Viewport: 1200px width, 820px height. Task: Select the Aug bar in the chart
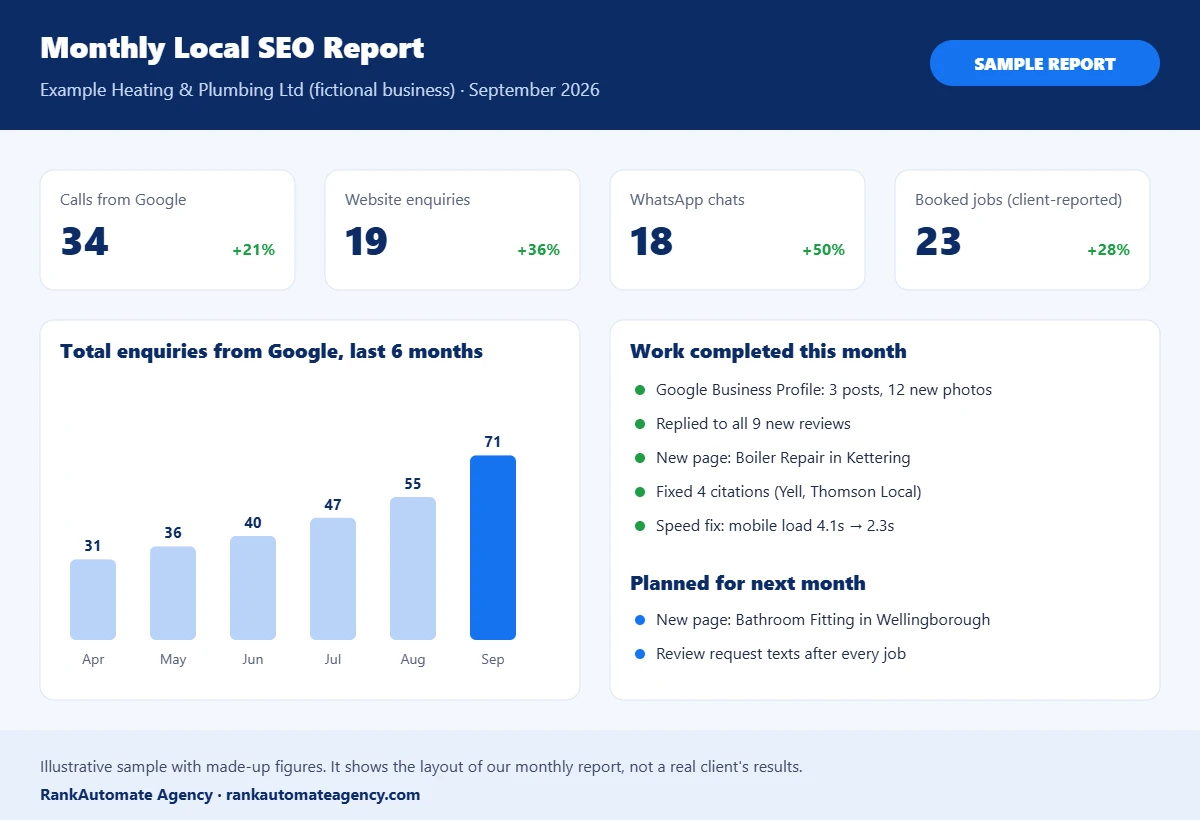click(x=413, y=568)
